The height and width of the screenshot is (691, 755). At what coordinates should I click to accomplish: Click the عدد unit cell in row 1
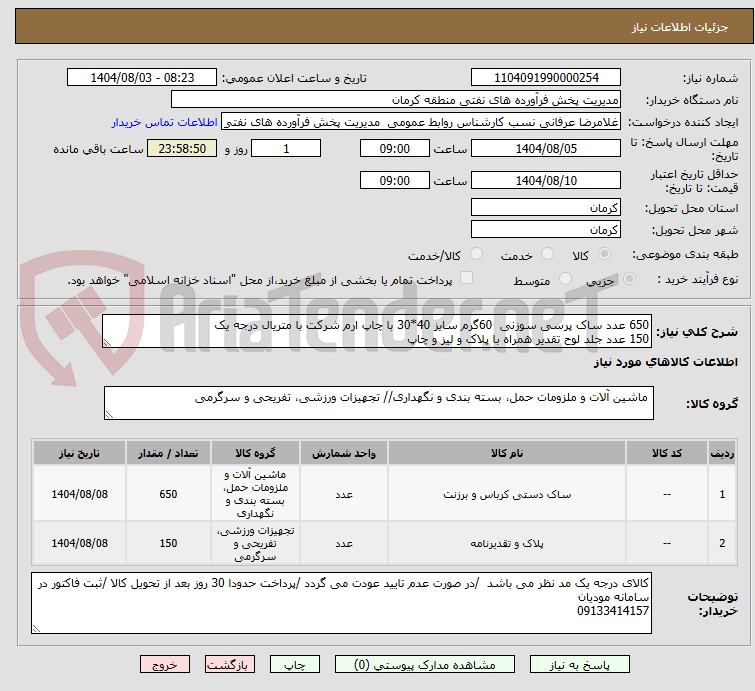click(344, 495)
